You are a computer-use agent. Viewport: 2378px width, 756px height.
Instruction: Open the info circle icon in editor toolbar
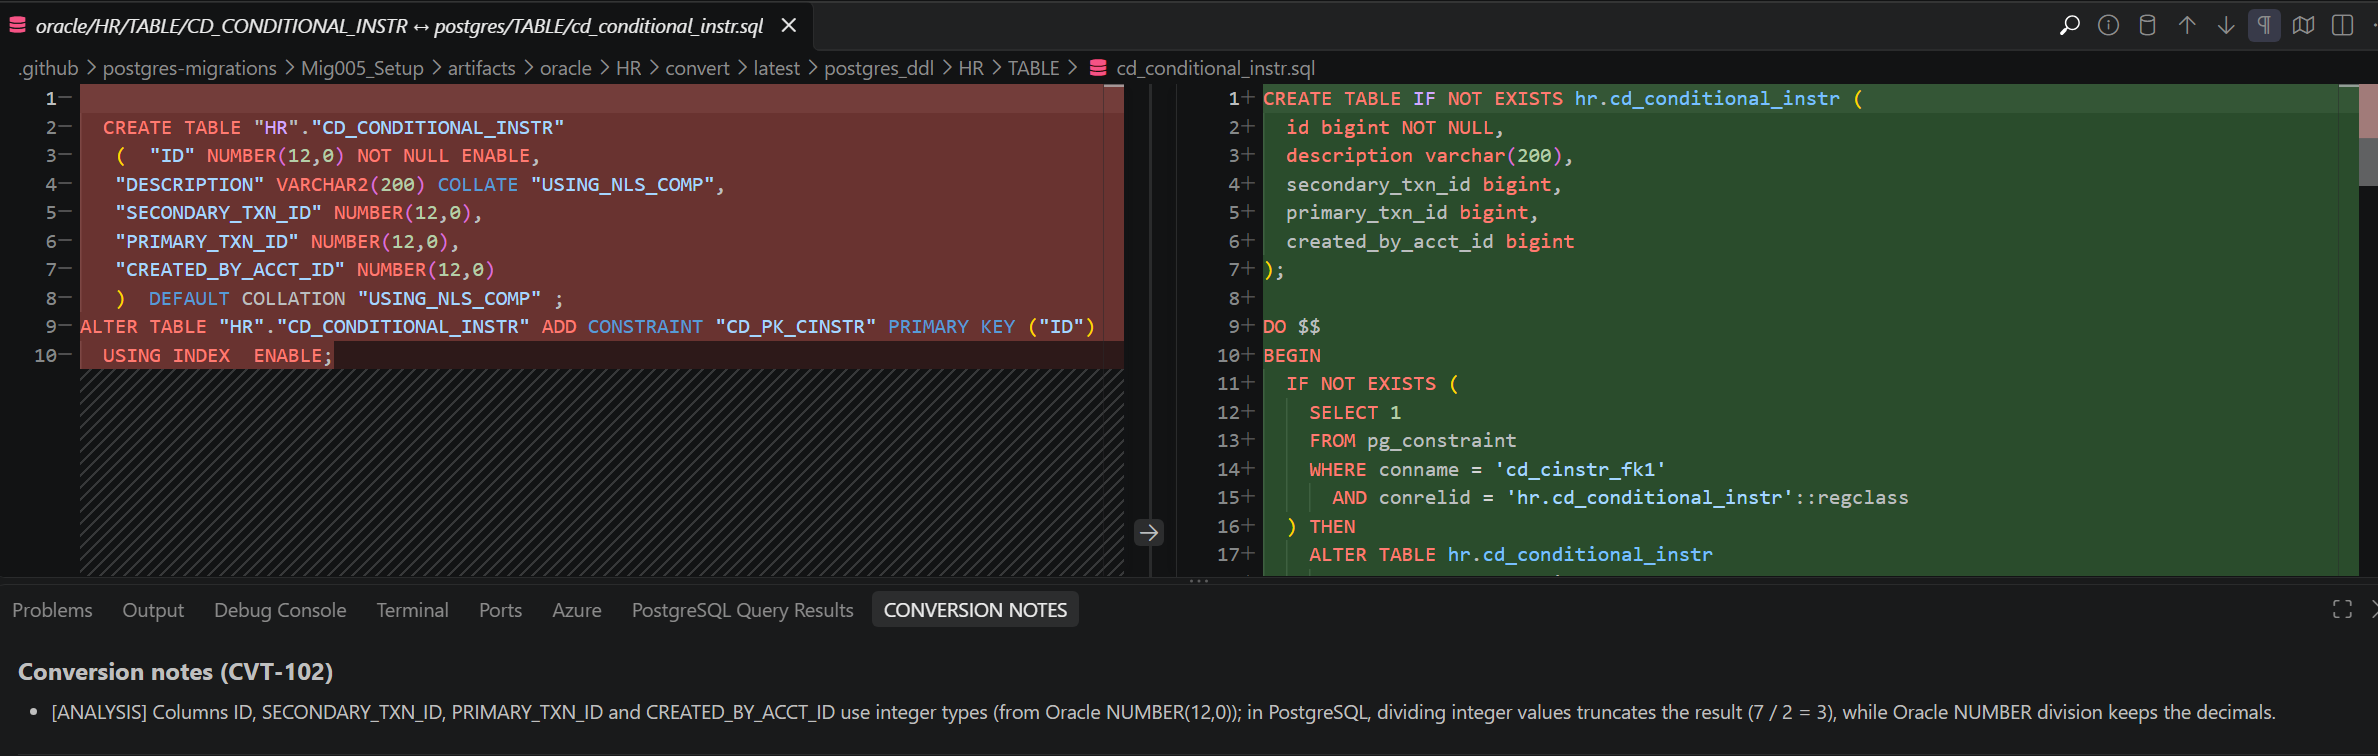[x=2108, y=25]
